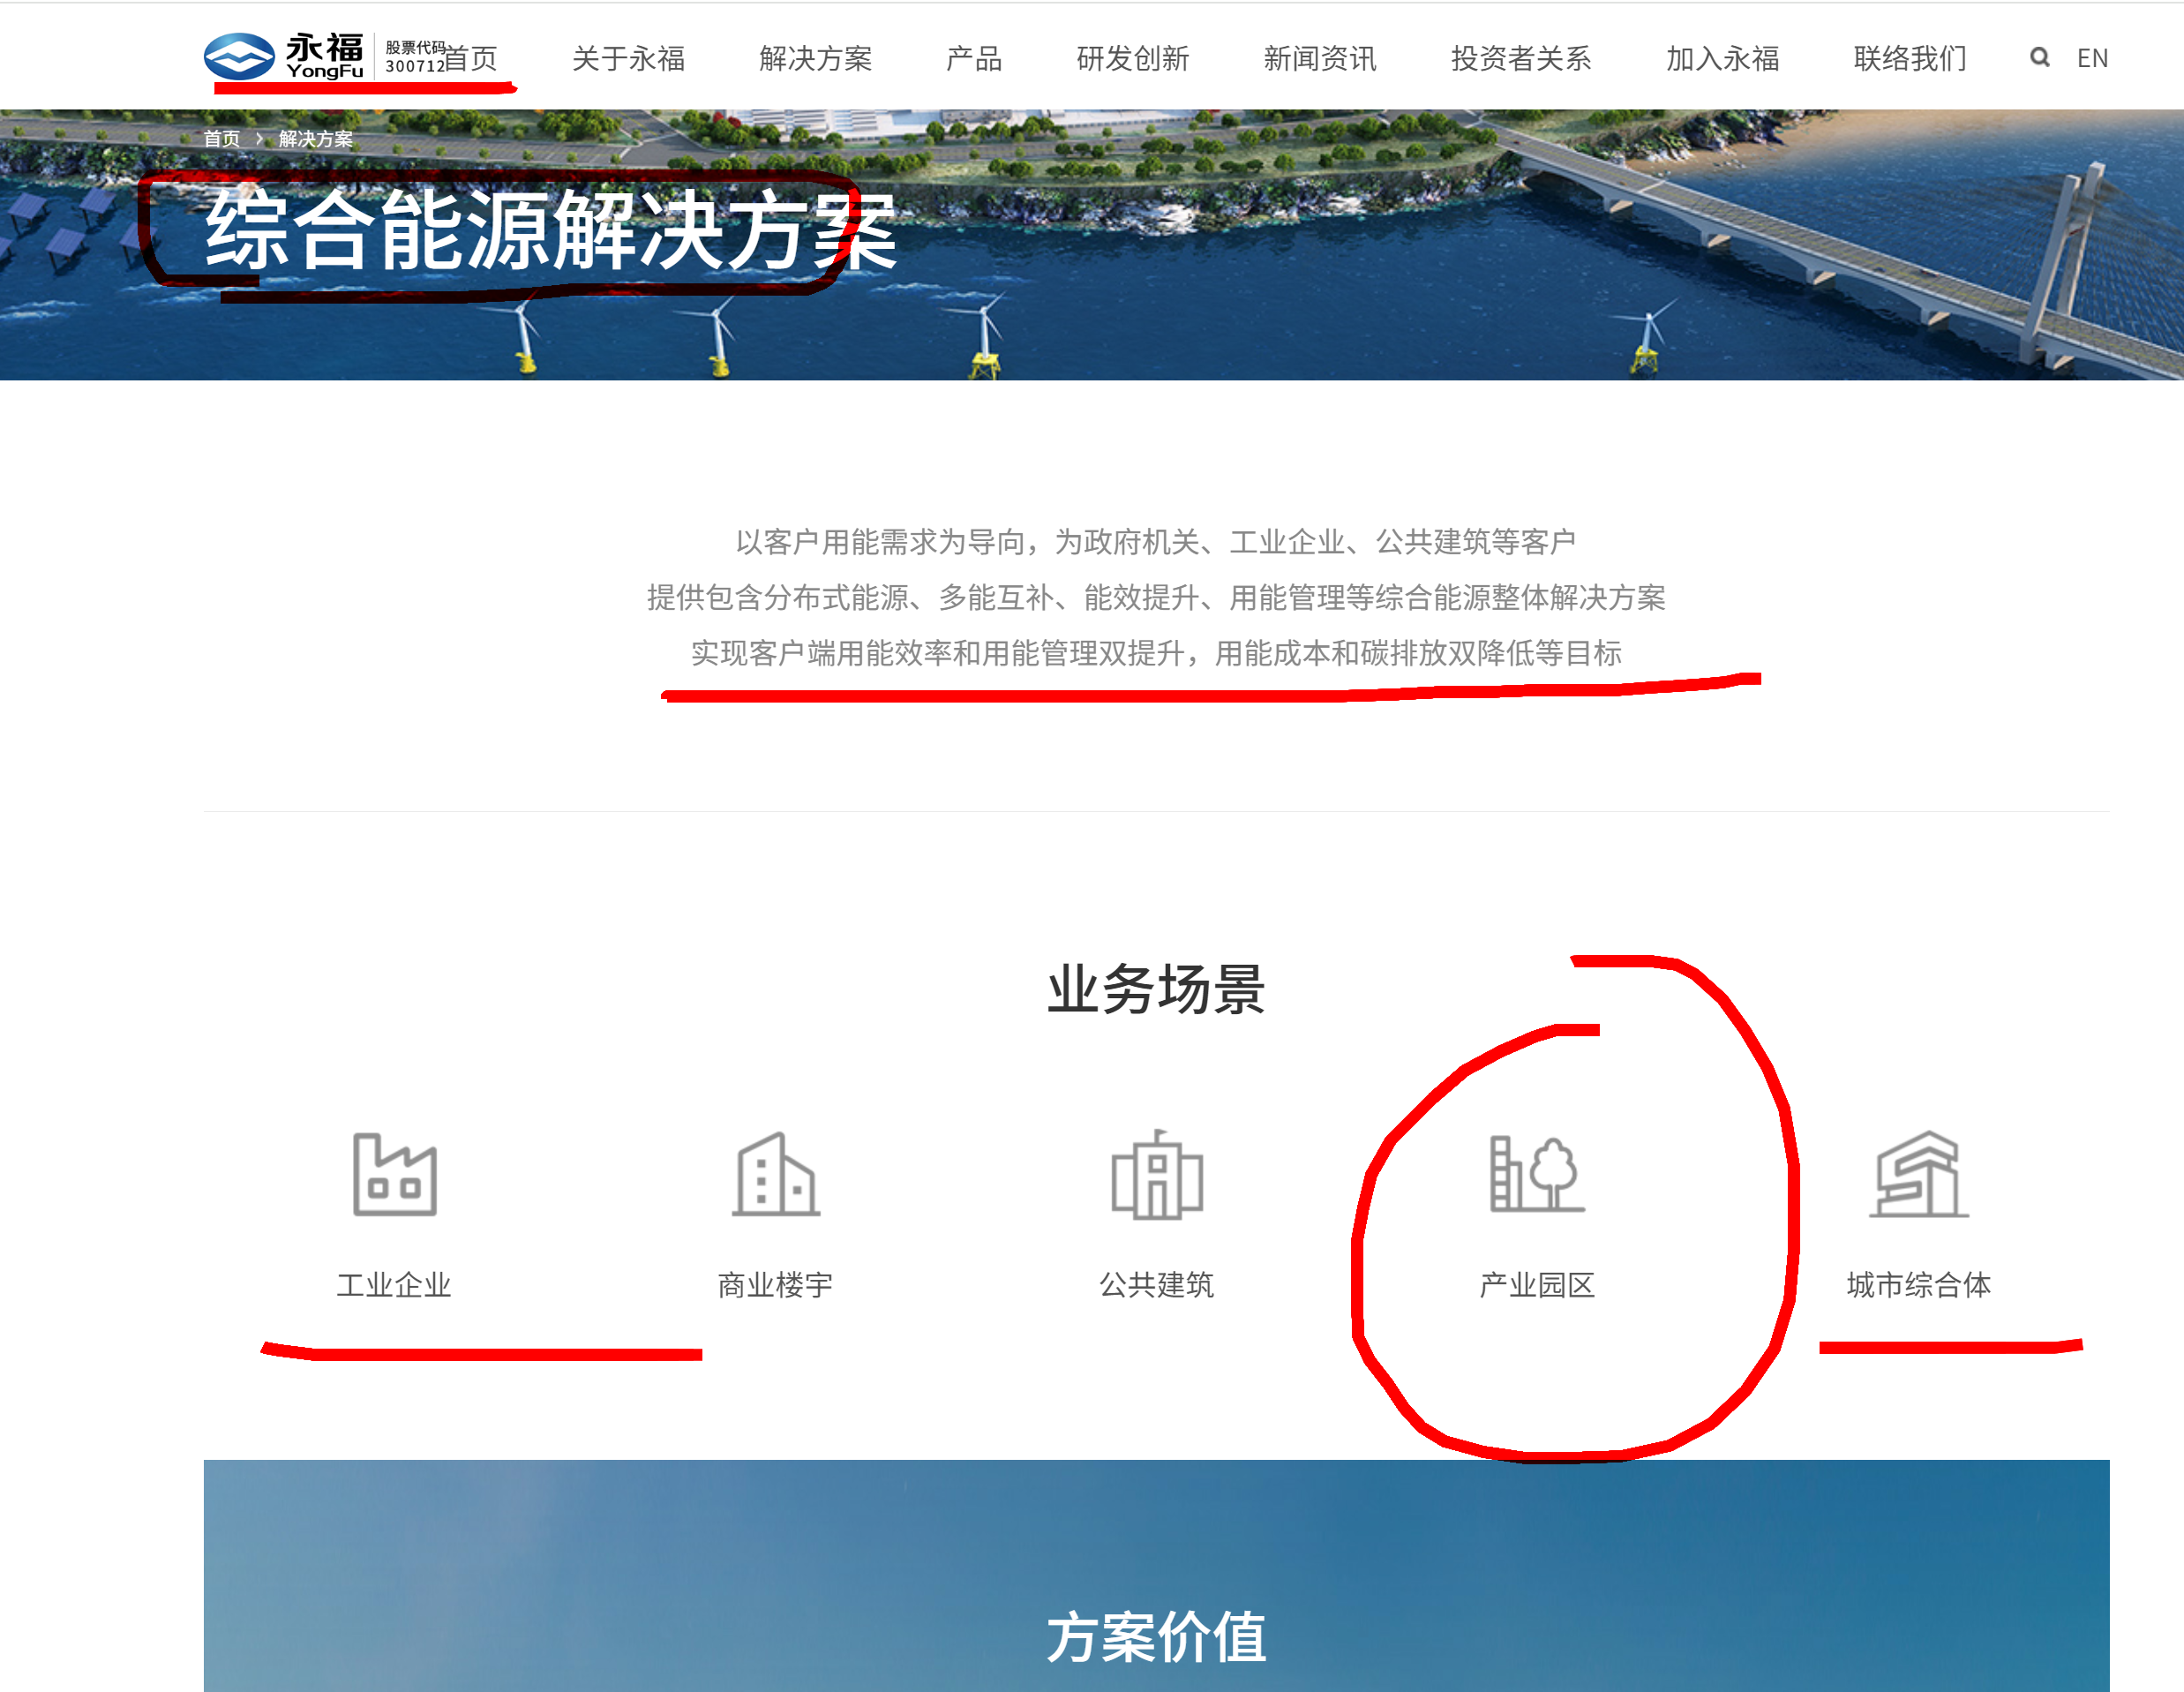The width and height of the screenshot is (2184, 1692).
Task: Click the 解决方案 breadcrumb link
Action: pyautogui.click(x=316, y=138)
